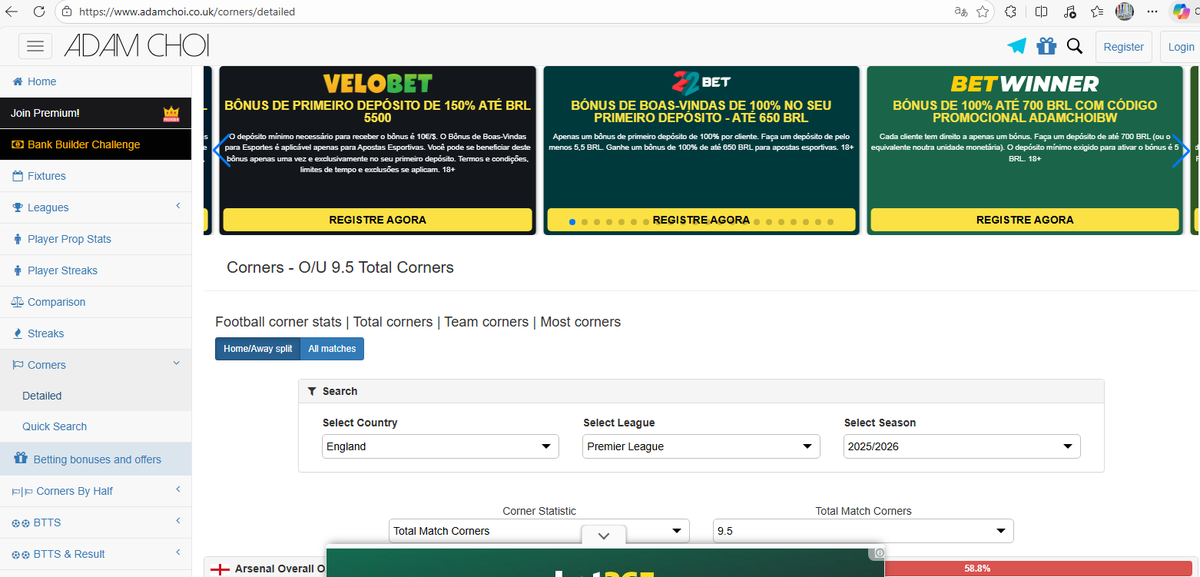Go to Home in sidebar
The image size is (1200, 577).
click(95, 82)
